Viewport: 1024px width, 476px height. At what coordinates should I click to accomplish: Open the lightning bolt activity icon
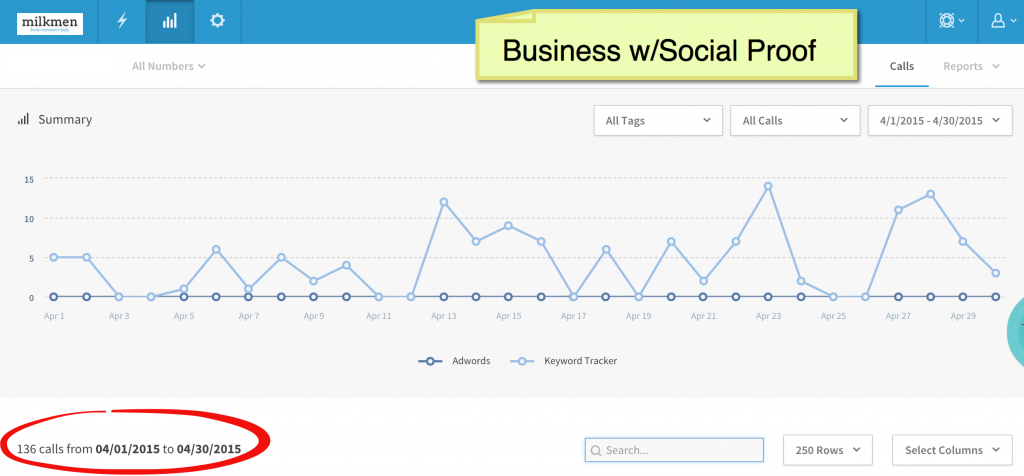(122, 21)
